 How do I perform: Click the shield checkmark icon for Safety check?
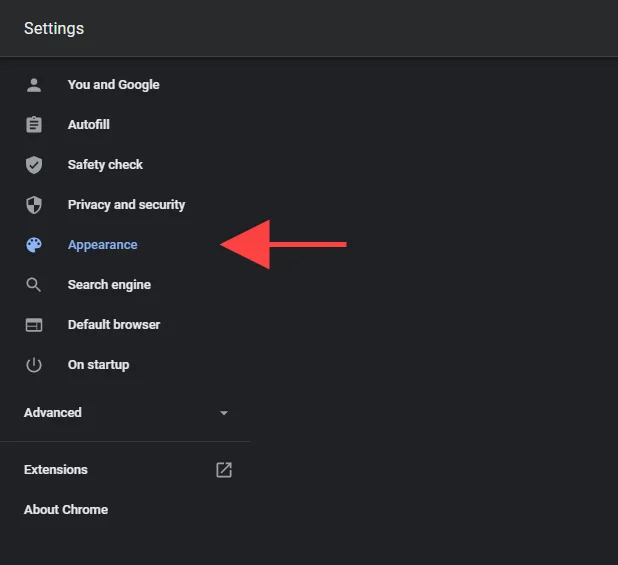[x=34, y=165]
